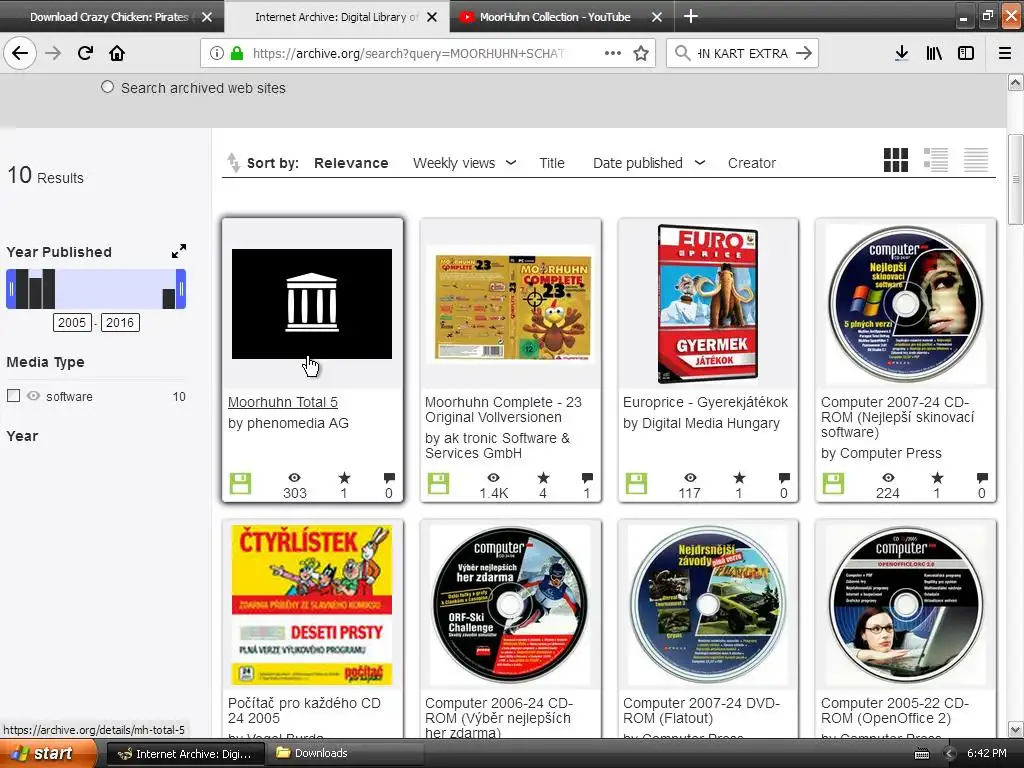This screenshot has height=768, width=1024.
Task: Open the ORF-Ski Challenge disc thumbnail
Action: [x=511, y=604]
